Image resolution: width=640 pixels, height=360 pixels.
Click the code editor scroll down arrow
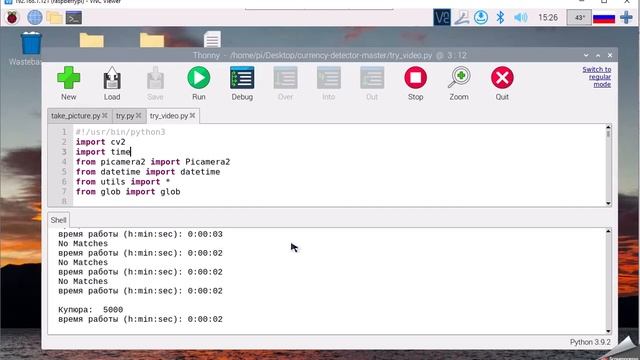609,203
